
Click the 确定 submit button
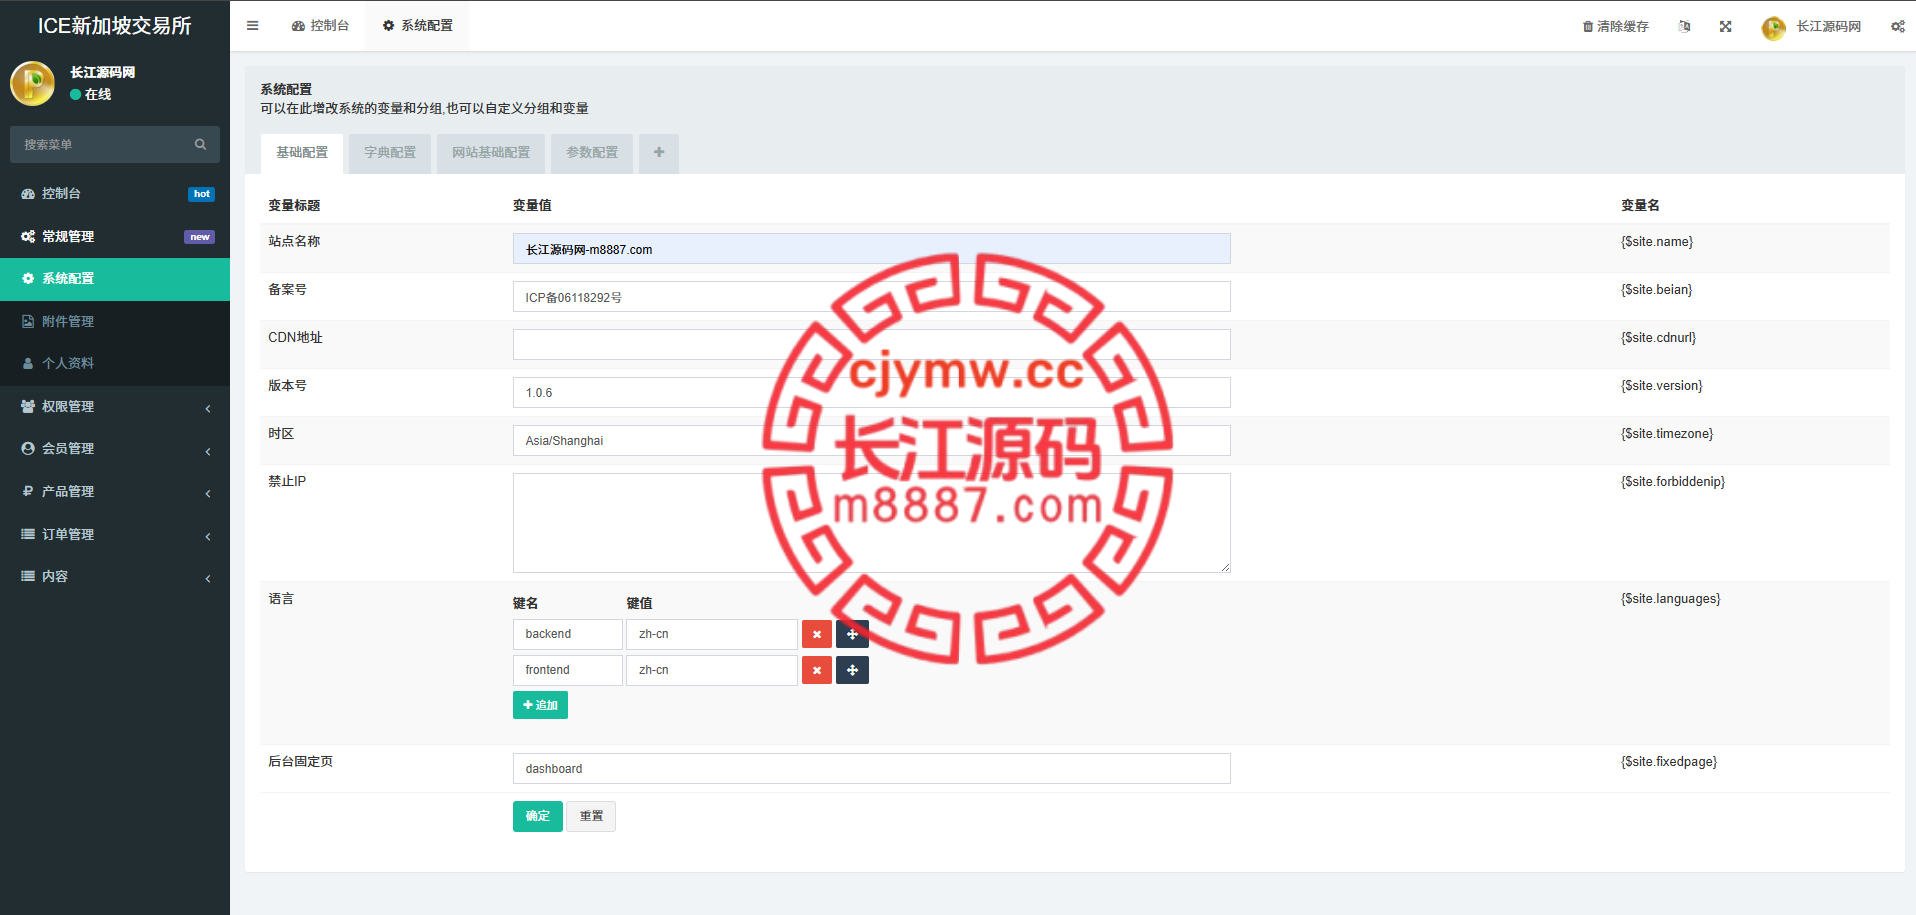(x=538, y=816)
